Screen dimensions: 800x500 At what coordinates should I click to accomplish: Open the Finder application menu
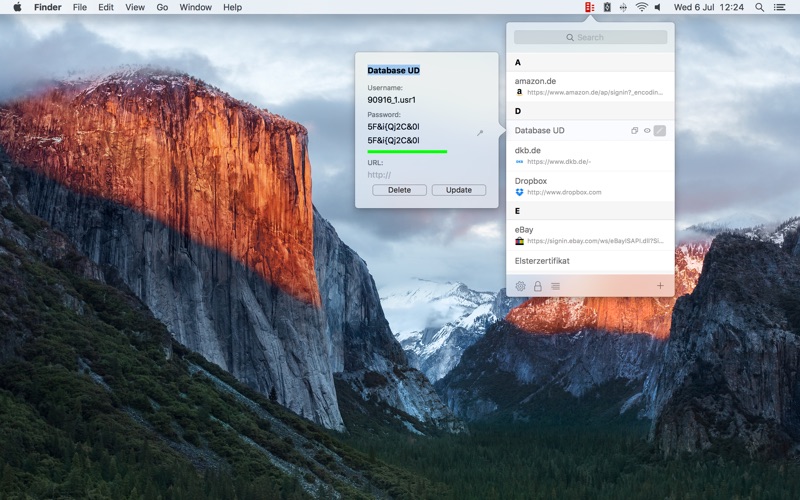[x=47, y=7]
